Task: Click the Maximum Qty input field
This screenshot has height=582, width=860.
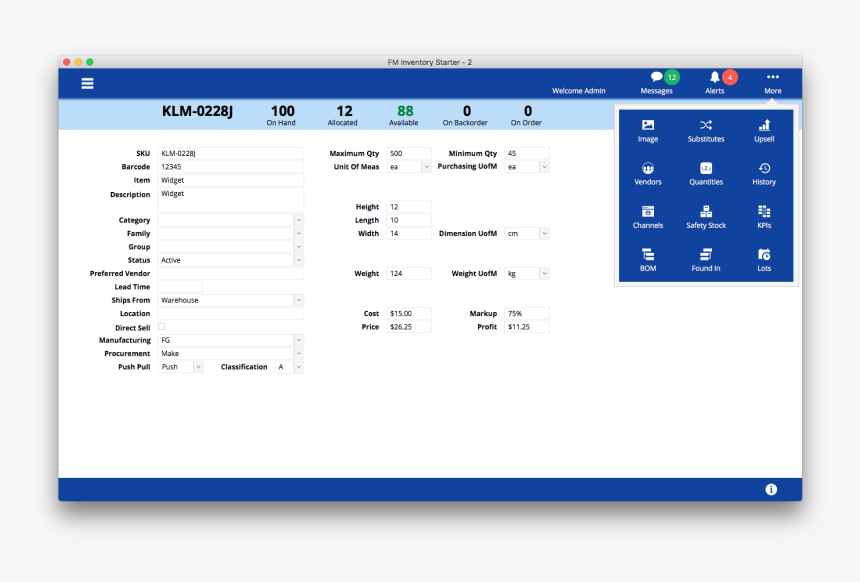Action: [x=408, y=154]
